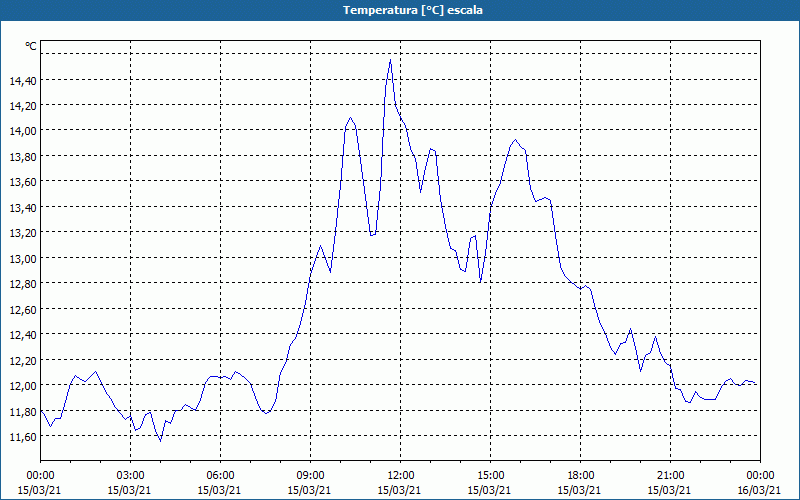Select the 14,00 y-axis value

pyautogui.click(x=23, y=131)
